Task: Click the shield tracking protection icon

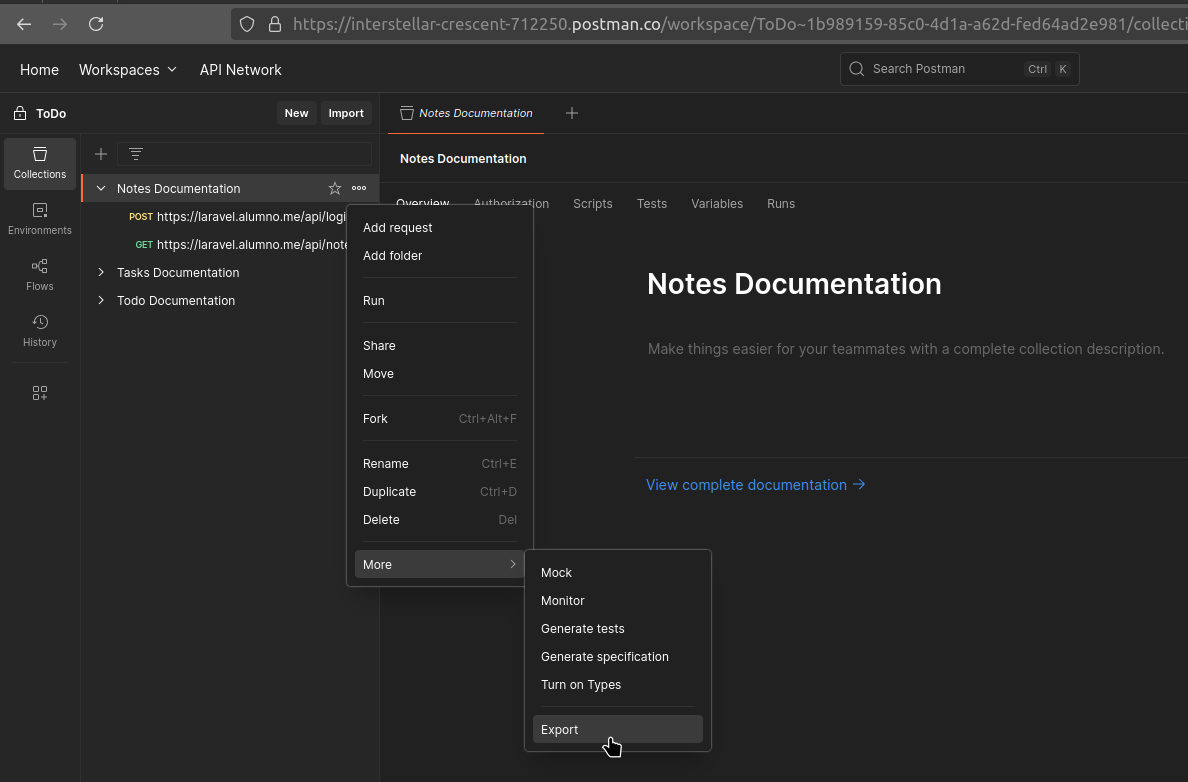Action: pos(247,24)
